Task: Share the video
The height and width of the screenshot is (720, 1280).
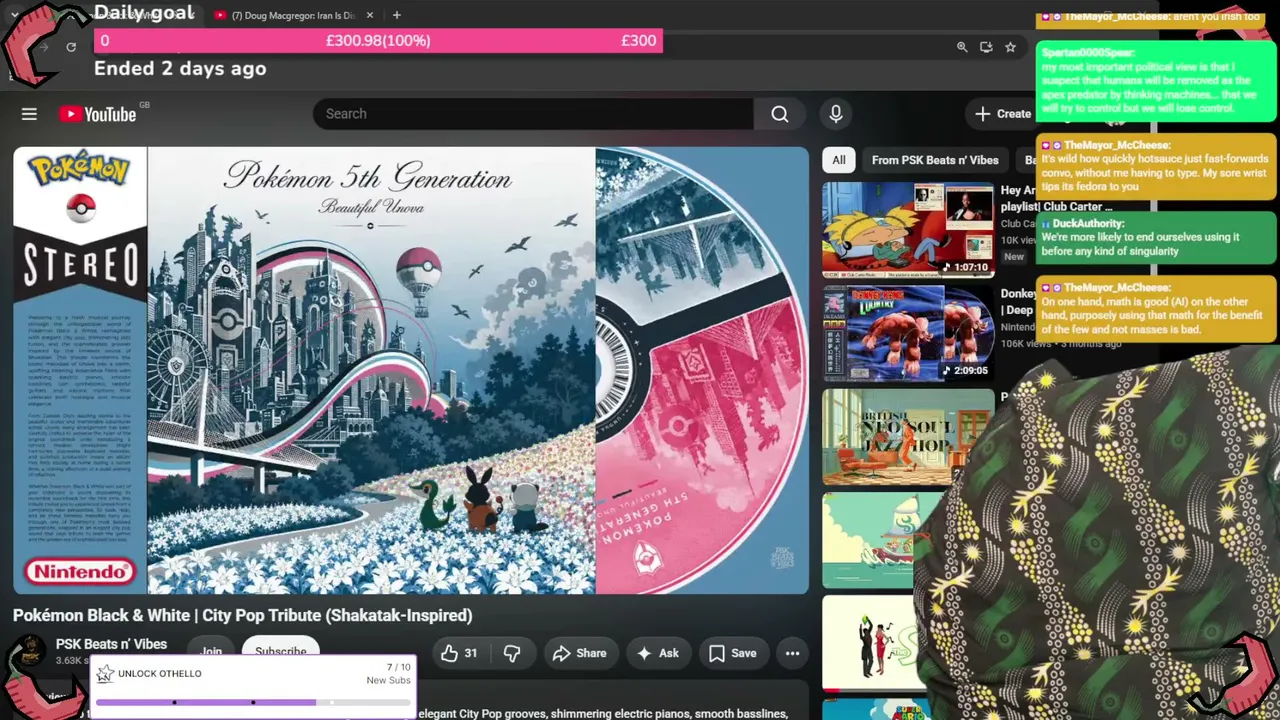Action: [579, 653]
